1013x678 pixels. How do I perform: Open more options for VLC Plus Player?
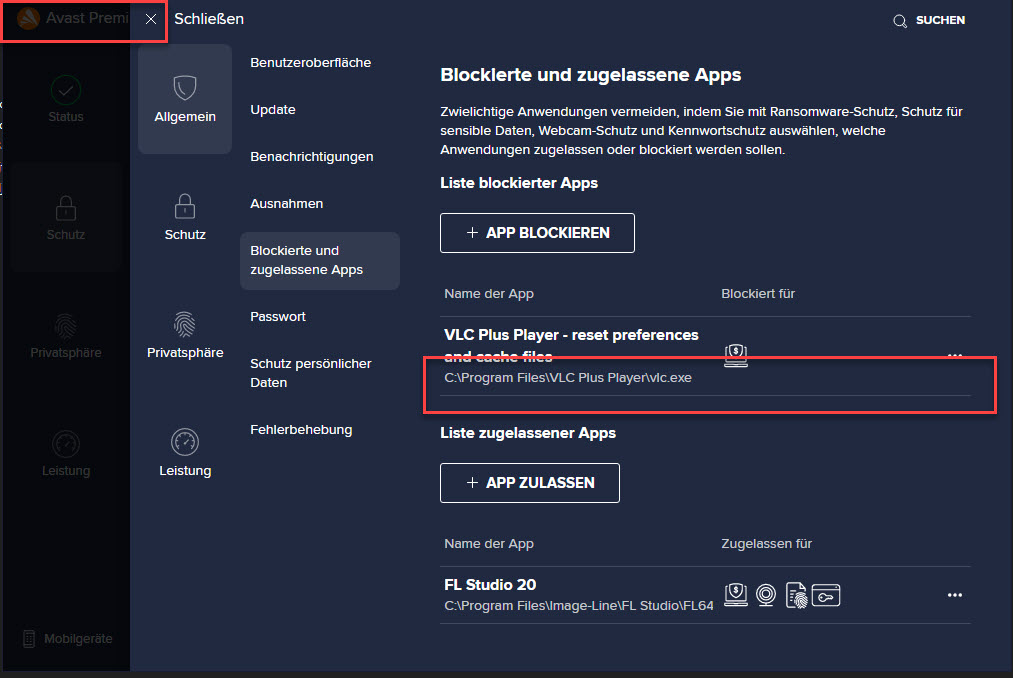tap(955, 355)
